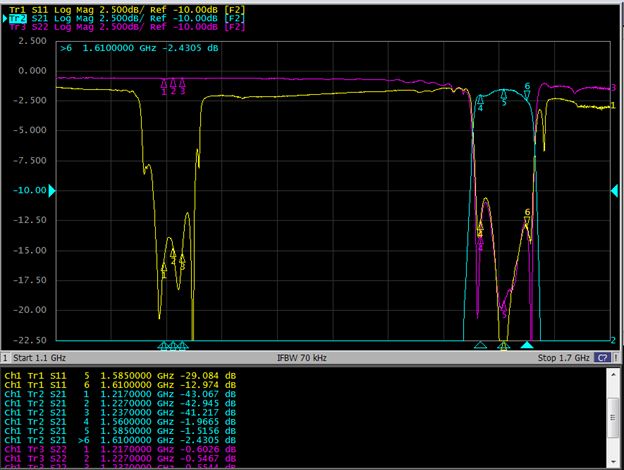The image size is (624, 470).
Task: Select S21 marker 4 row showing -1.9665 dB
Action: 120,421
